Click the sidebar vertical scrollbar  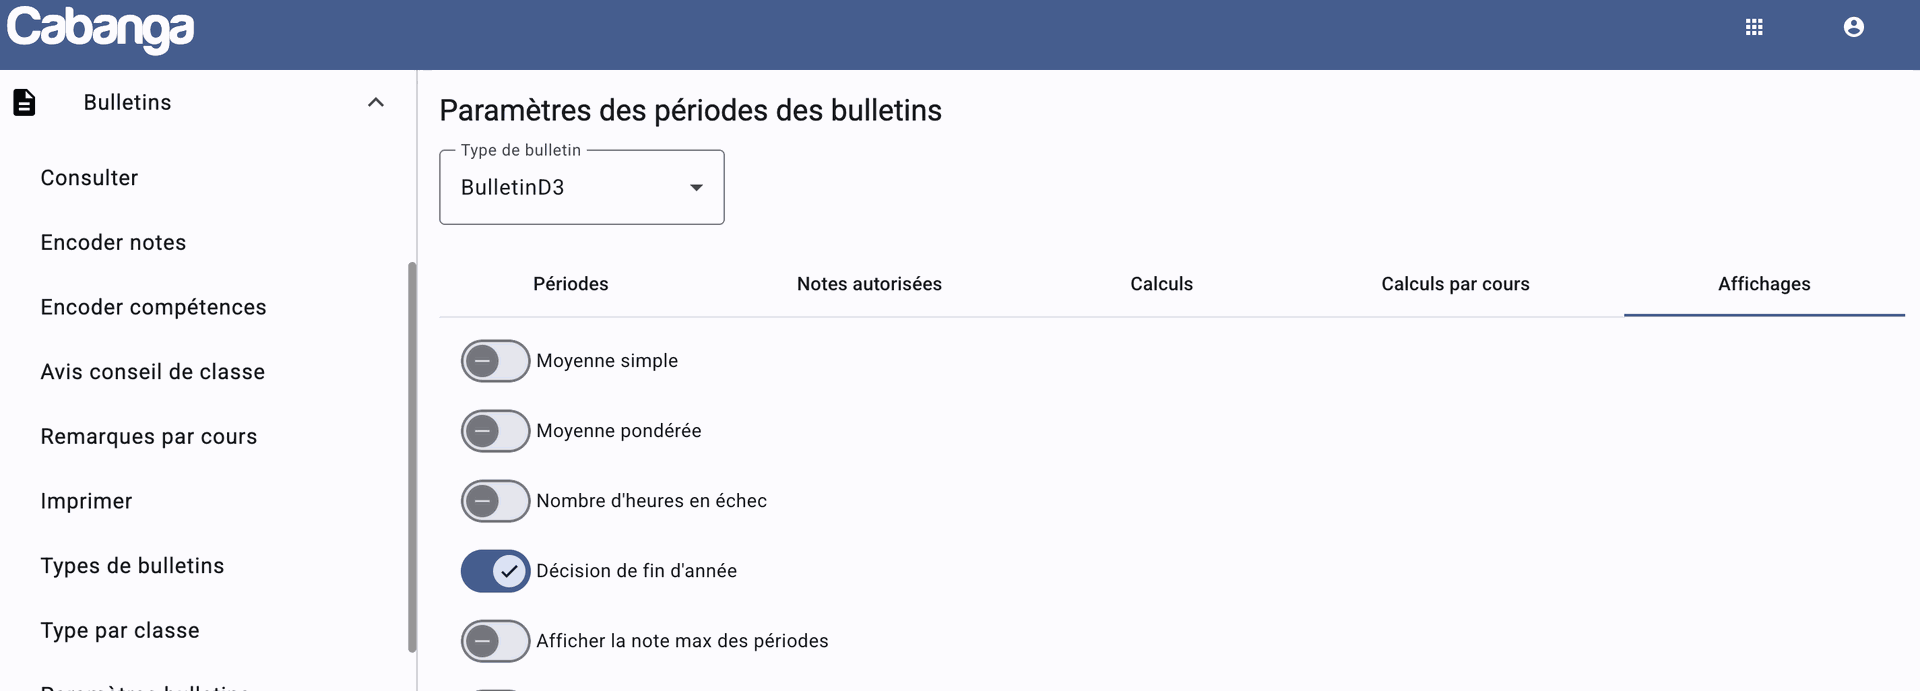point(412,457)
